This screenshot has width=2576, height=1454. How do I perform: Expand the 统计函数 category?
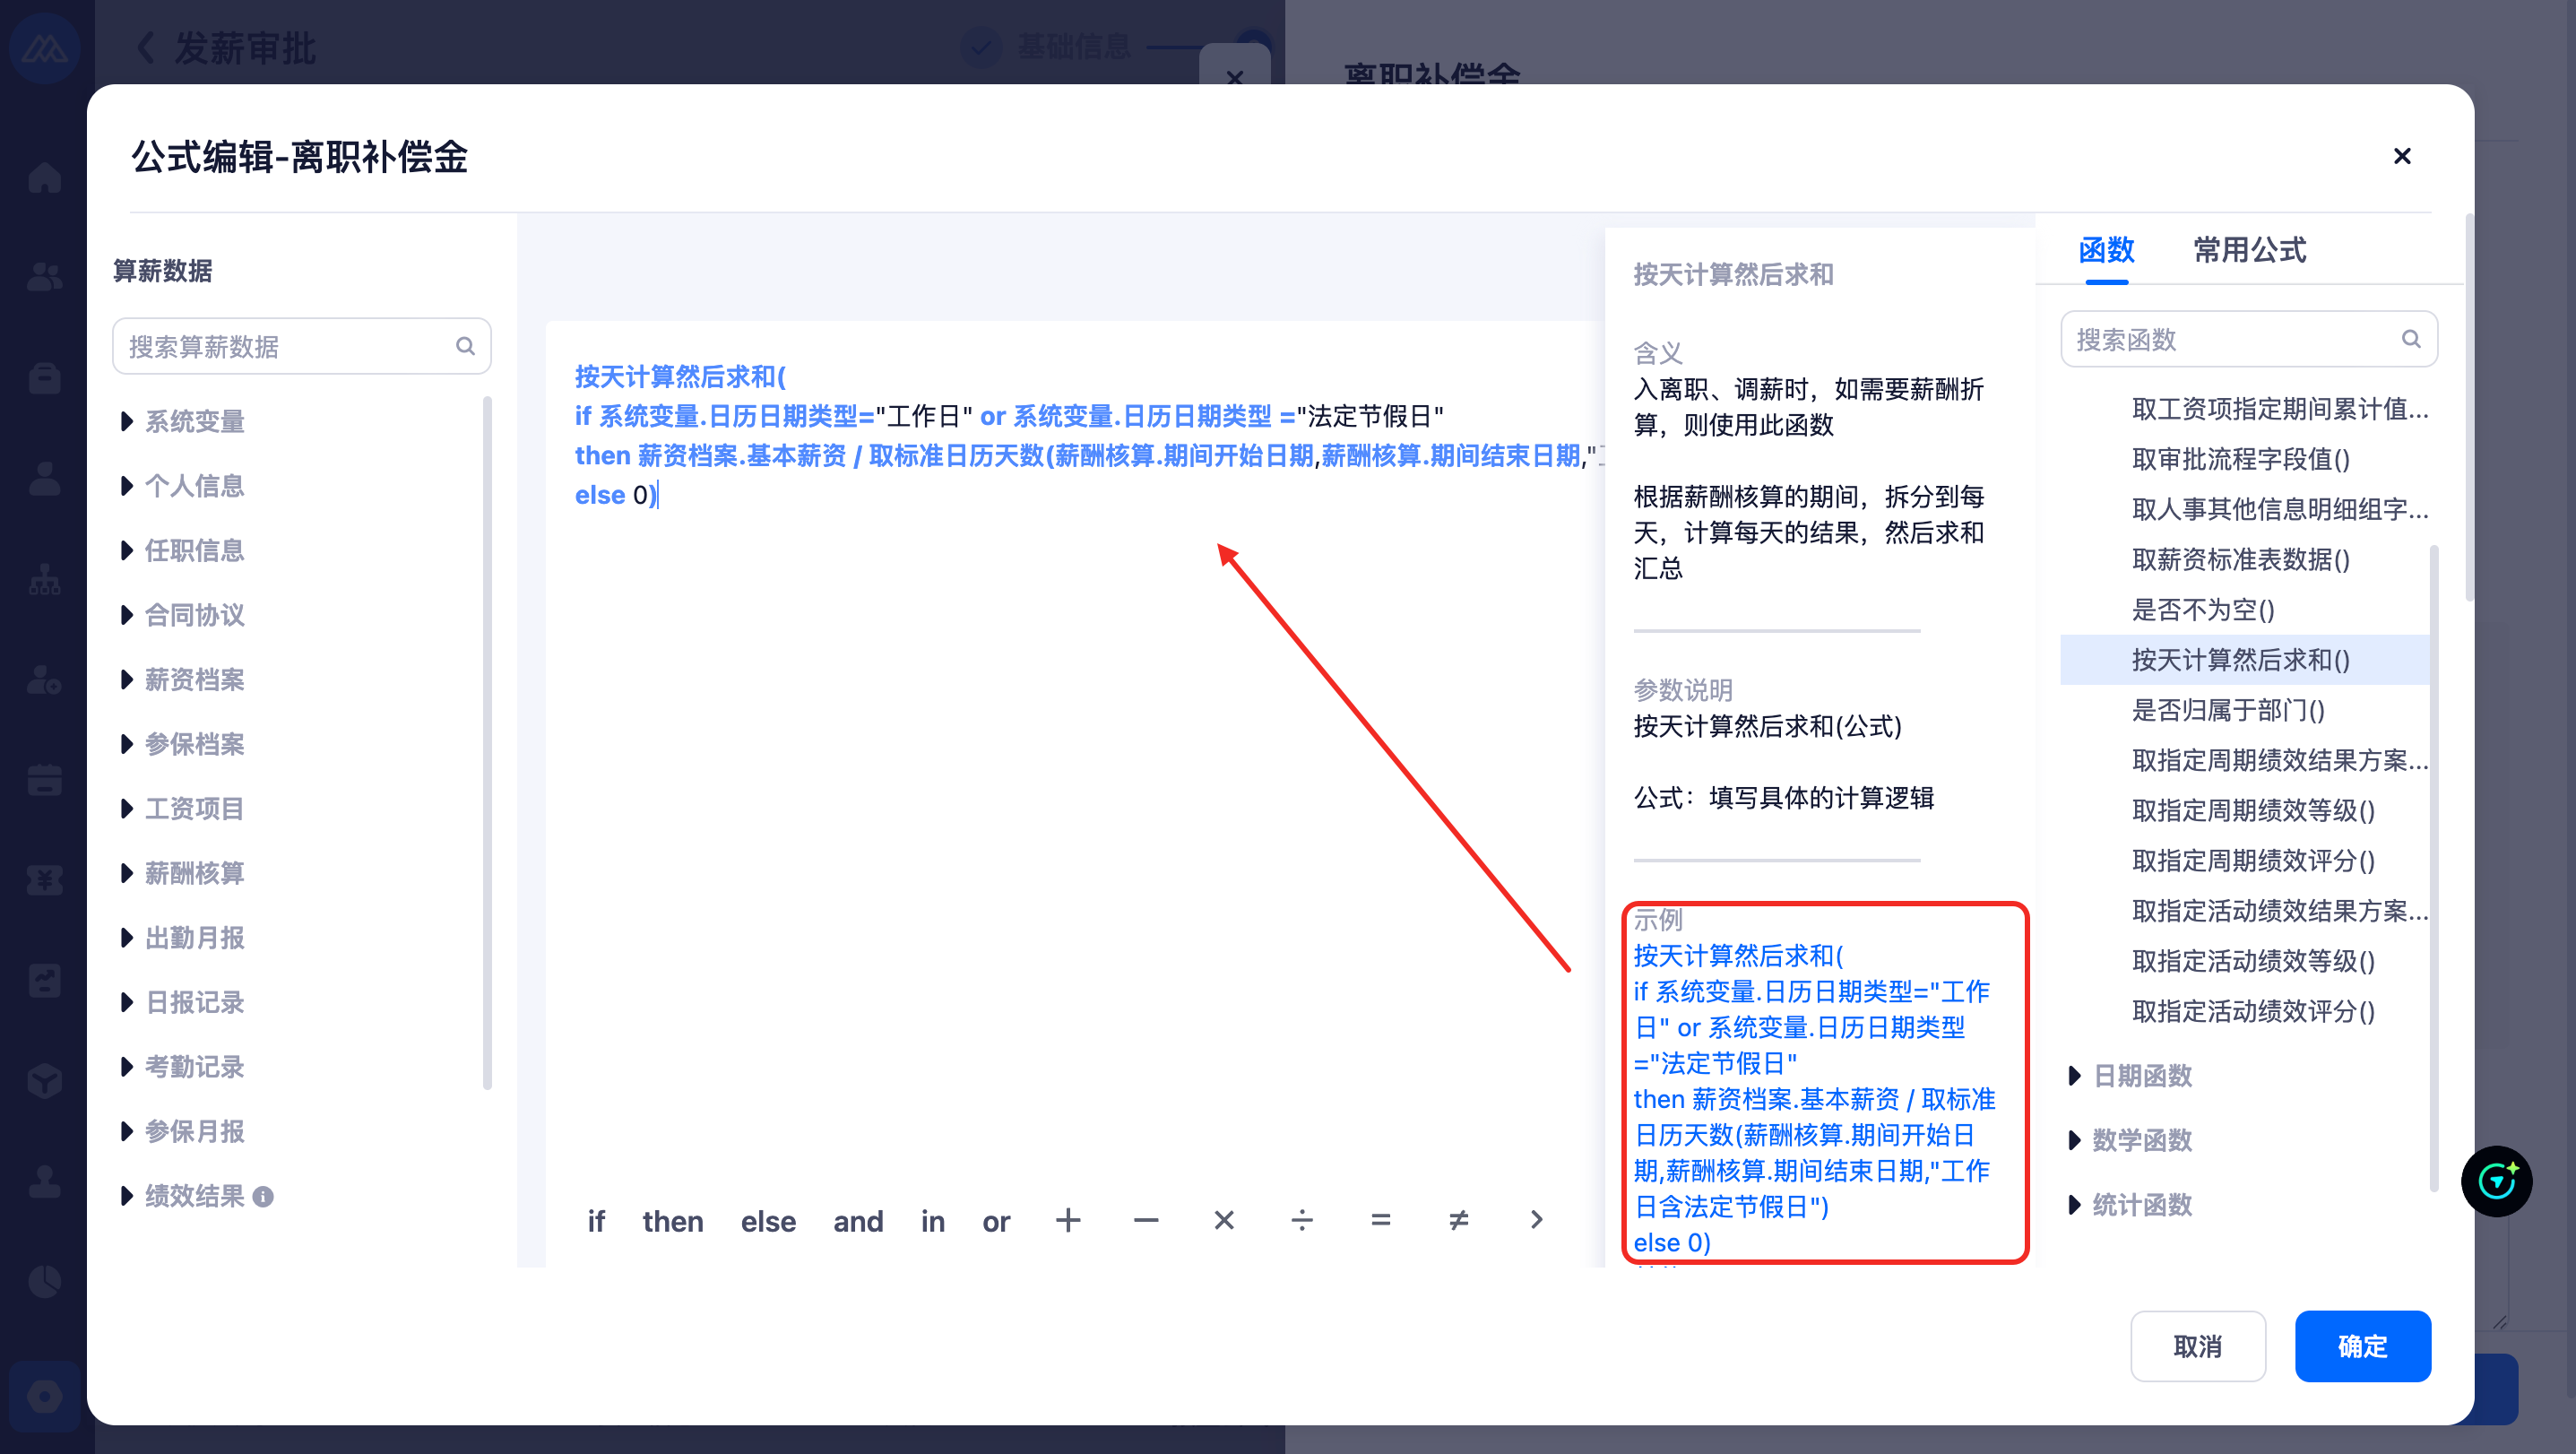2074,1205
